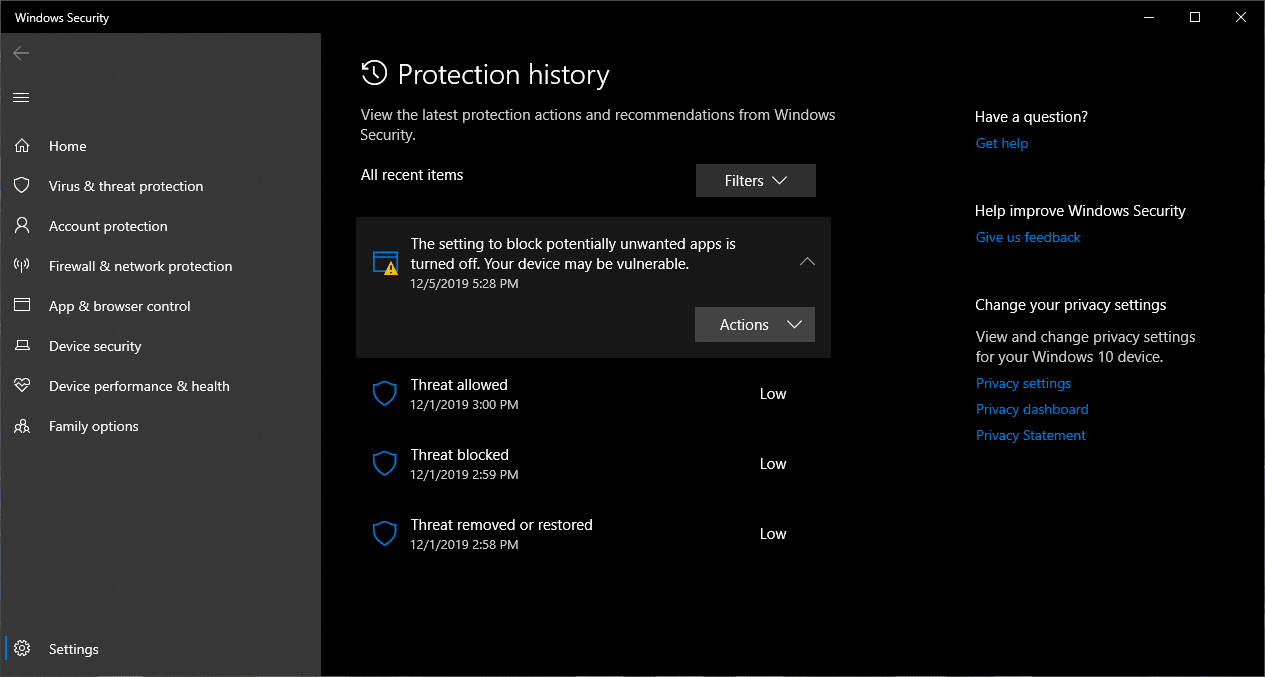Click the Family options people icon
Image resolution: width=1265 pixels, height=677 pixels.
click(21, 426)
